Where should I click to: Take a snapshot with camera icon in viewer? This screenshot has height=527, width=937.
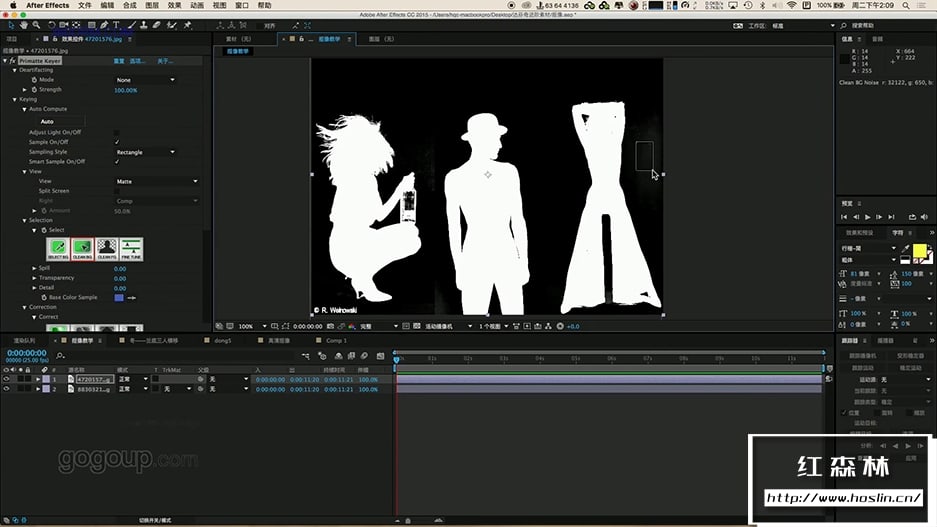tap(330, 326)
